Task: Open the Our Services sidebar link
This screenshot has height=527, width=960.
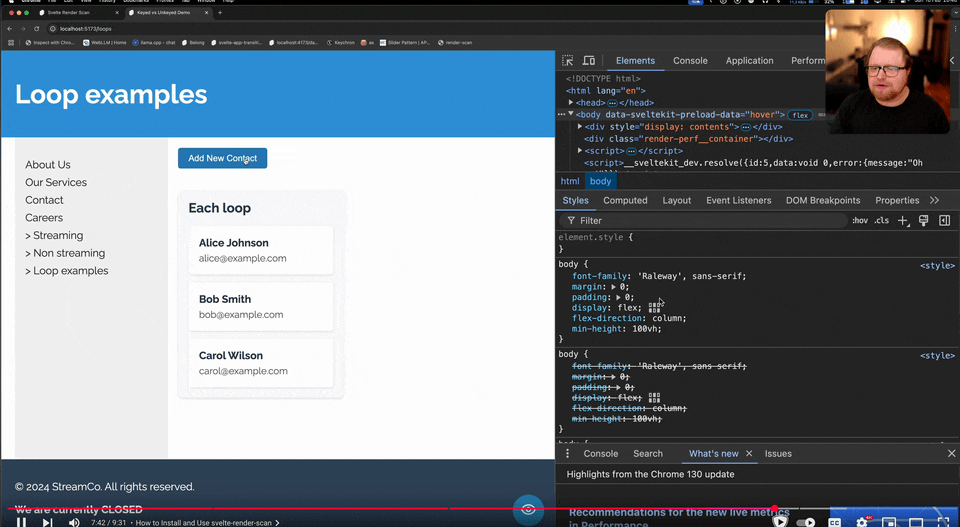Action: click(x=56, y=182)
